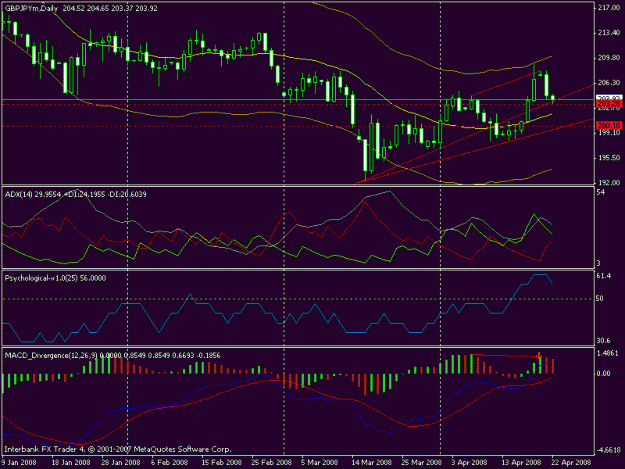Click the red 203.28 price level tag
Viewport: 625px width, 469px height.
[609, 104]
